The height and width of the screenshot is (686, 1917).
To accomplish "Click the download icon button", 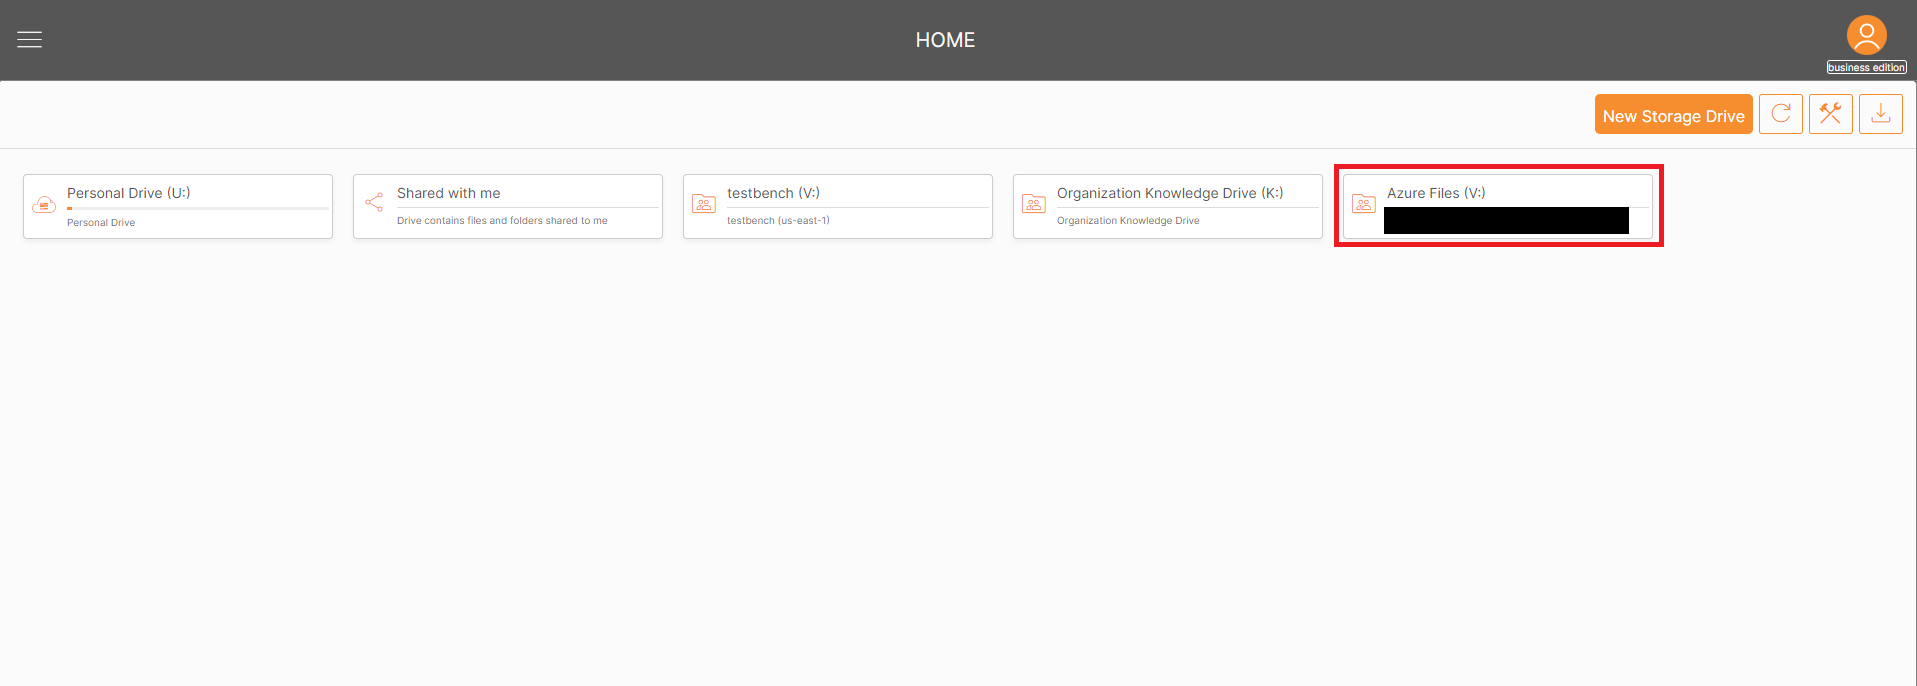I will (x=1880, y=114).
